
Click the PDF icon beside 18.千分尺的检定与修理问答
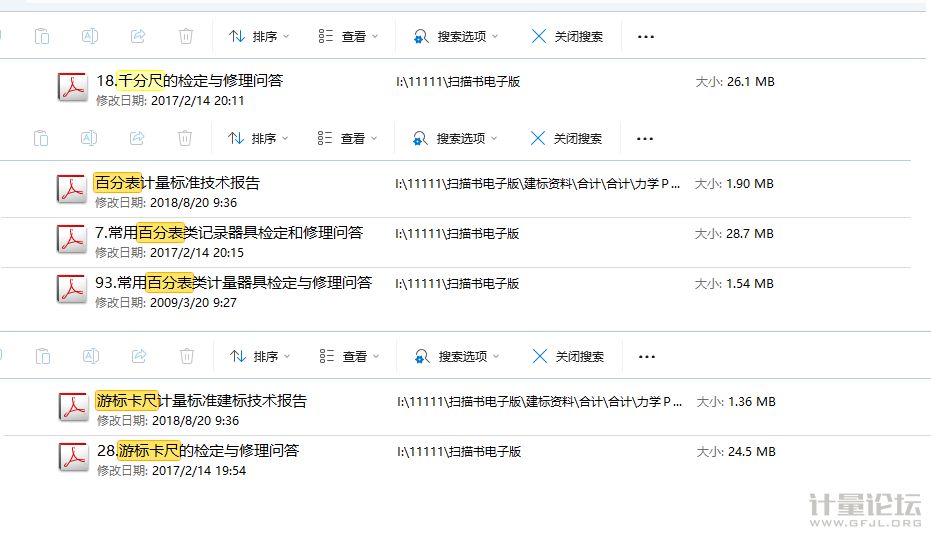(73, 88)
